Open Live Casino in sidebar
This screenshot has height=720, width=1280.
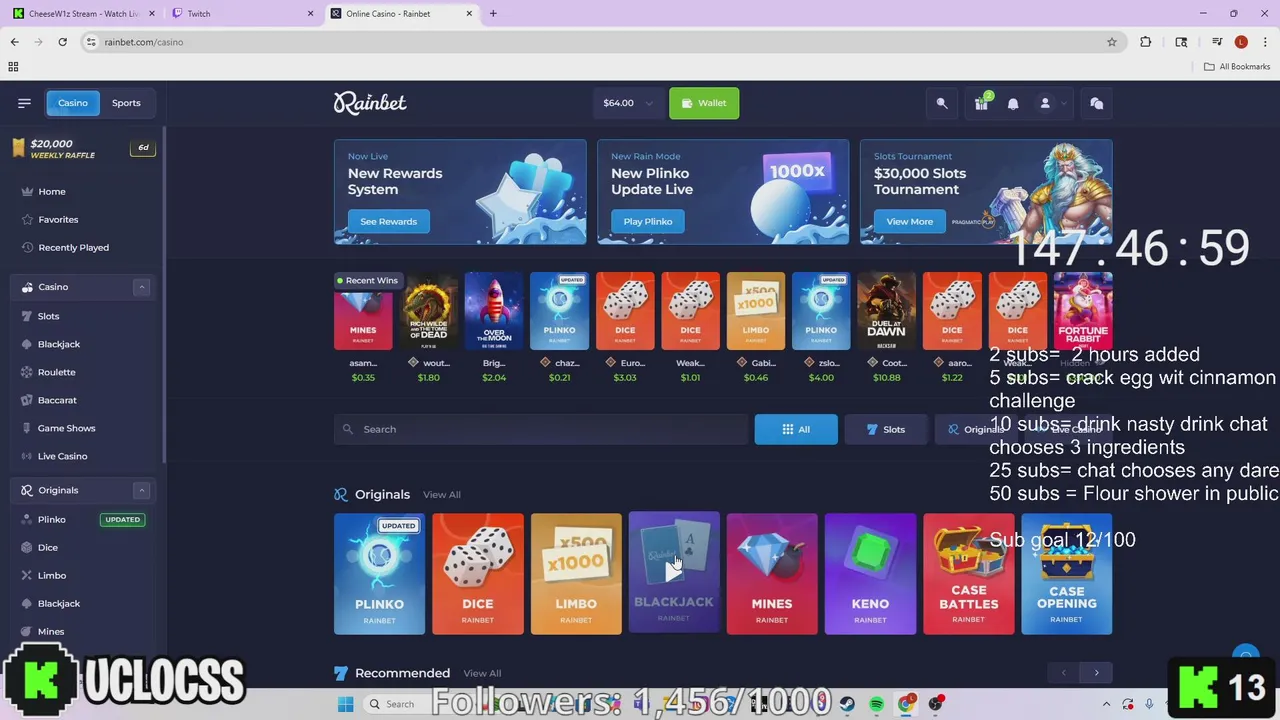62,456
